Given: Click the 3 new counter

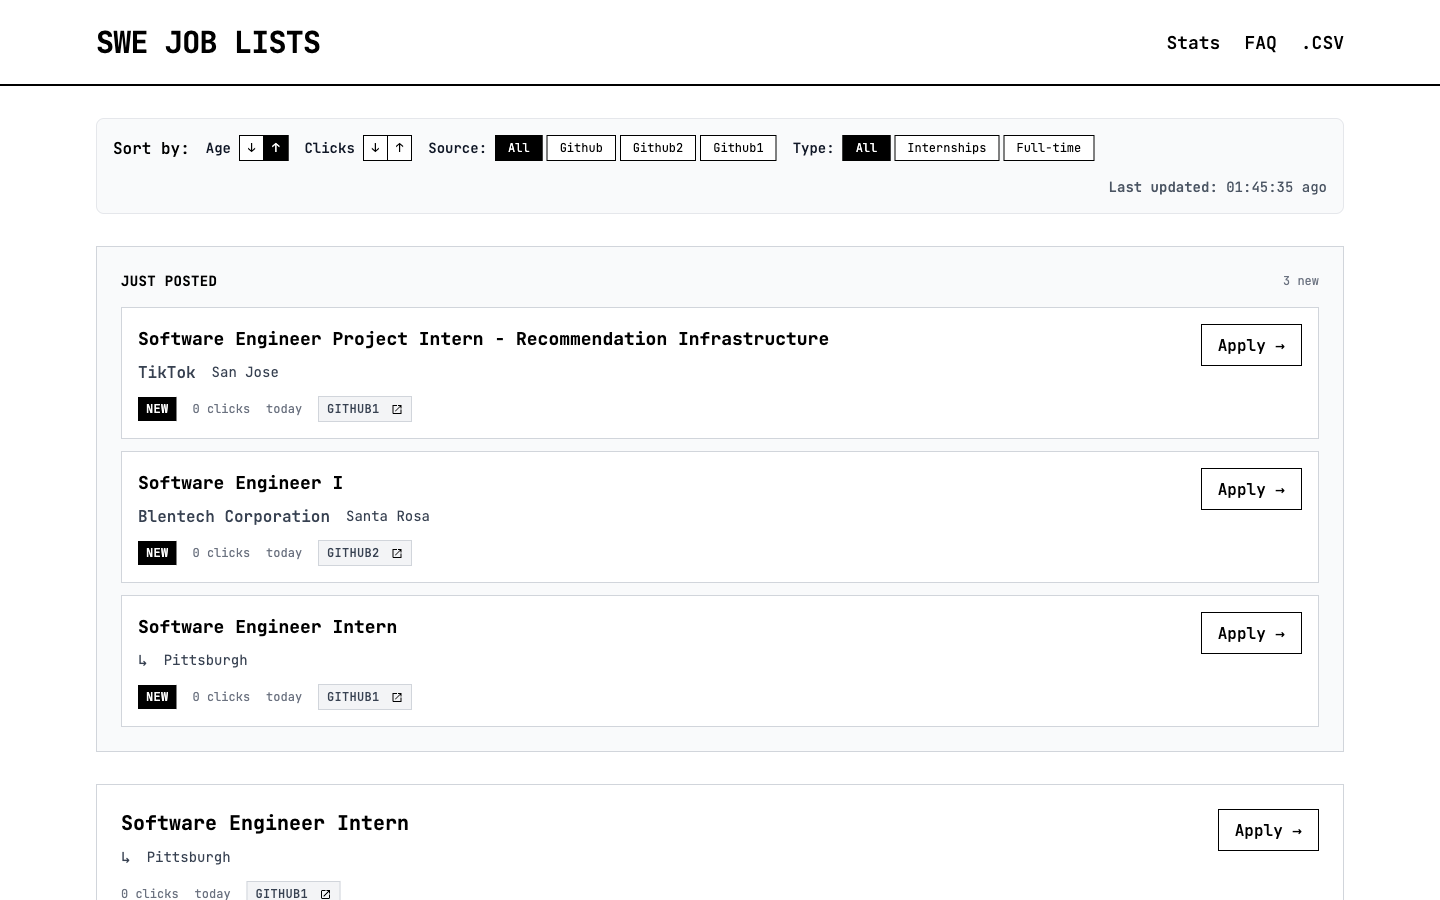Looking at the screenshot, I should pyautogui.click(x=1301, y=281).
